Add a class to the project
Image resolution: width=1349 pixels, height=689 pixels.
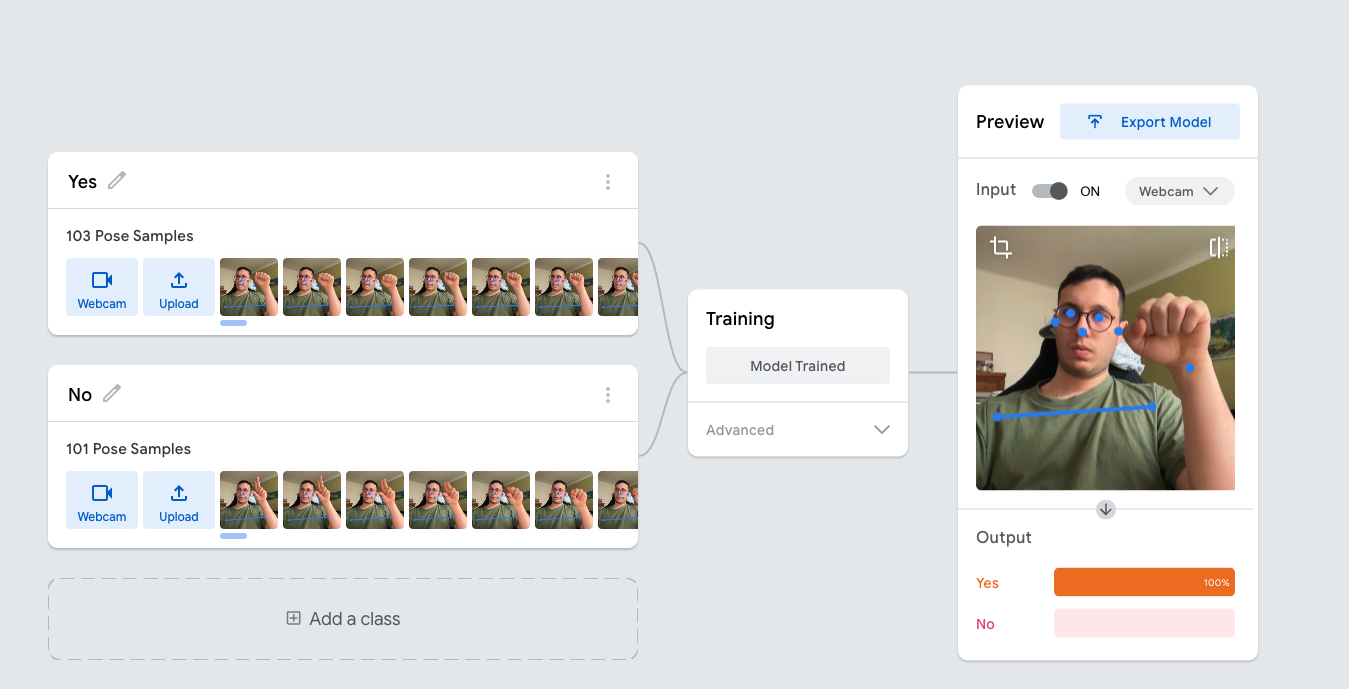[x=343, y=619]
